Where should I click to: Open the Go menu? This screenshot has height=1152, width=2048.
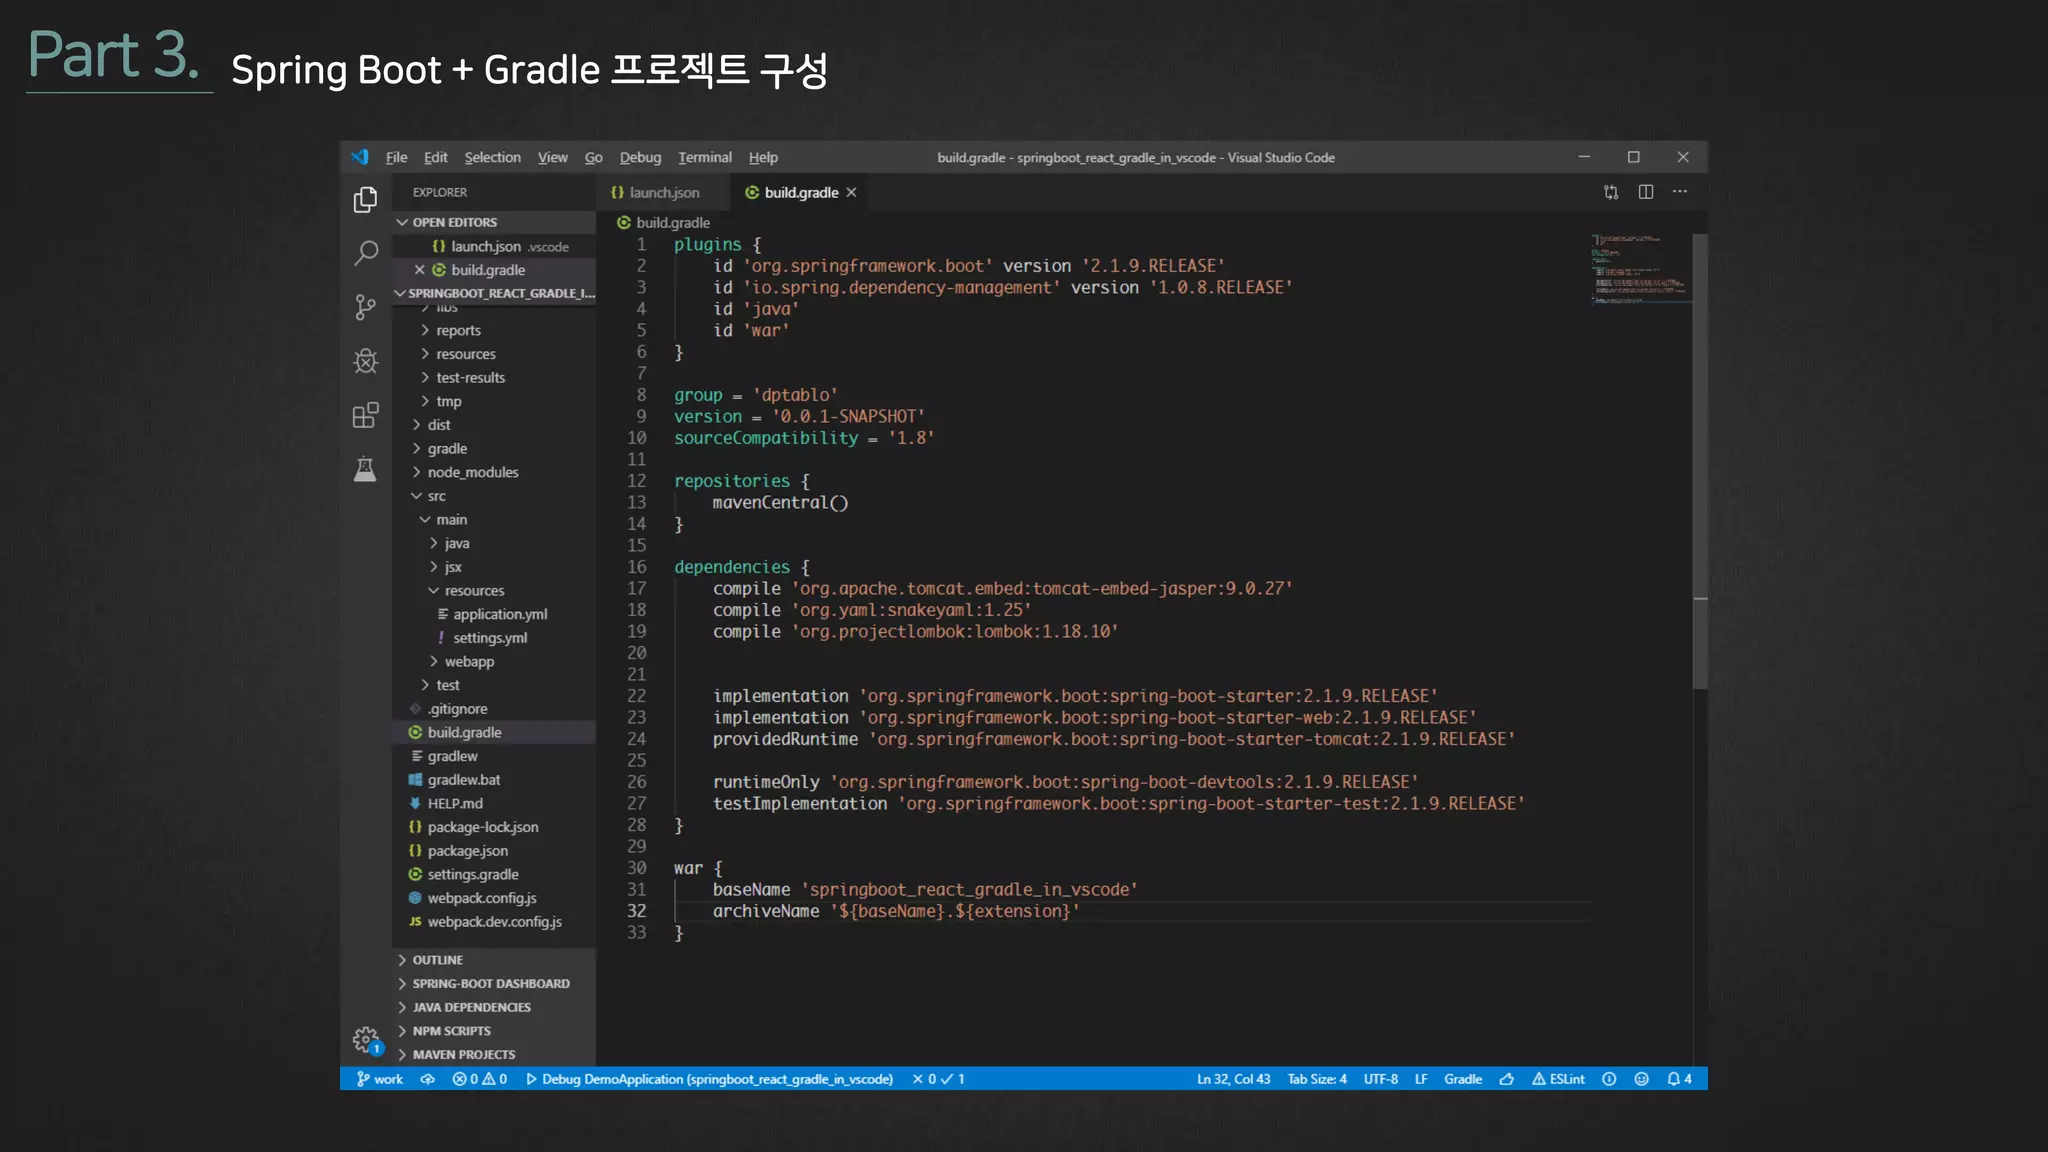pyautogui.click(x=593, y=158)
